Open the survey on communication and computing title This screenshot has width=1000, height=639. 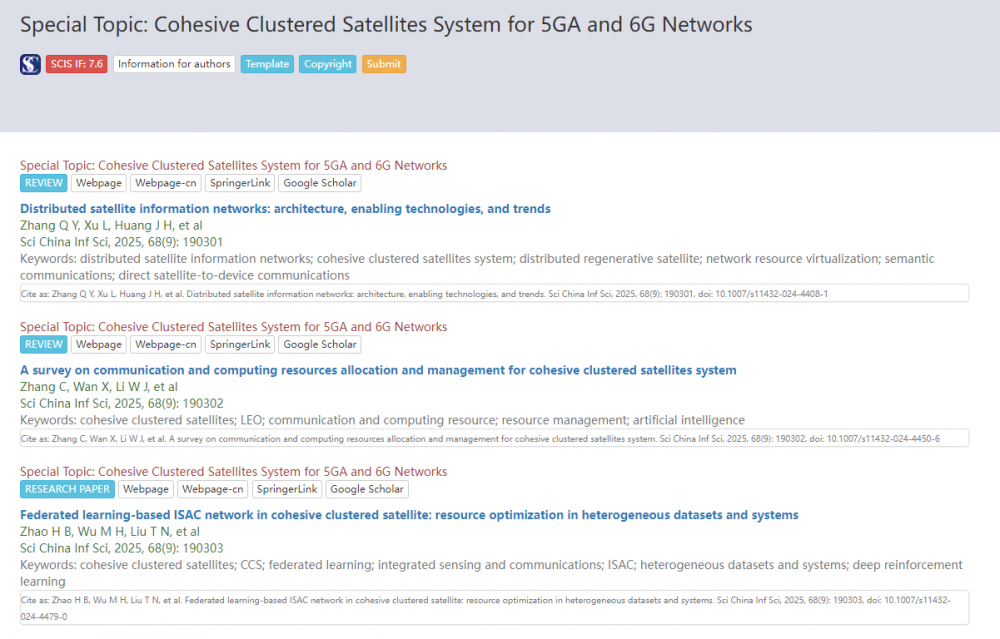[378, 370]
